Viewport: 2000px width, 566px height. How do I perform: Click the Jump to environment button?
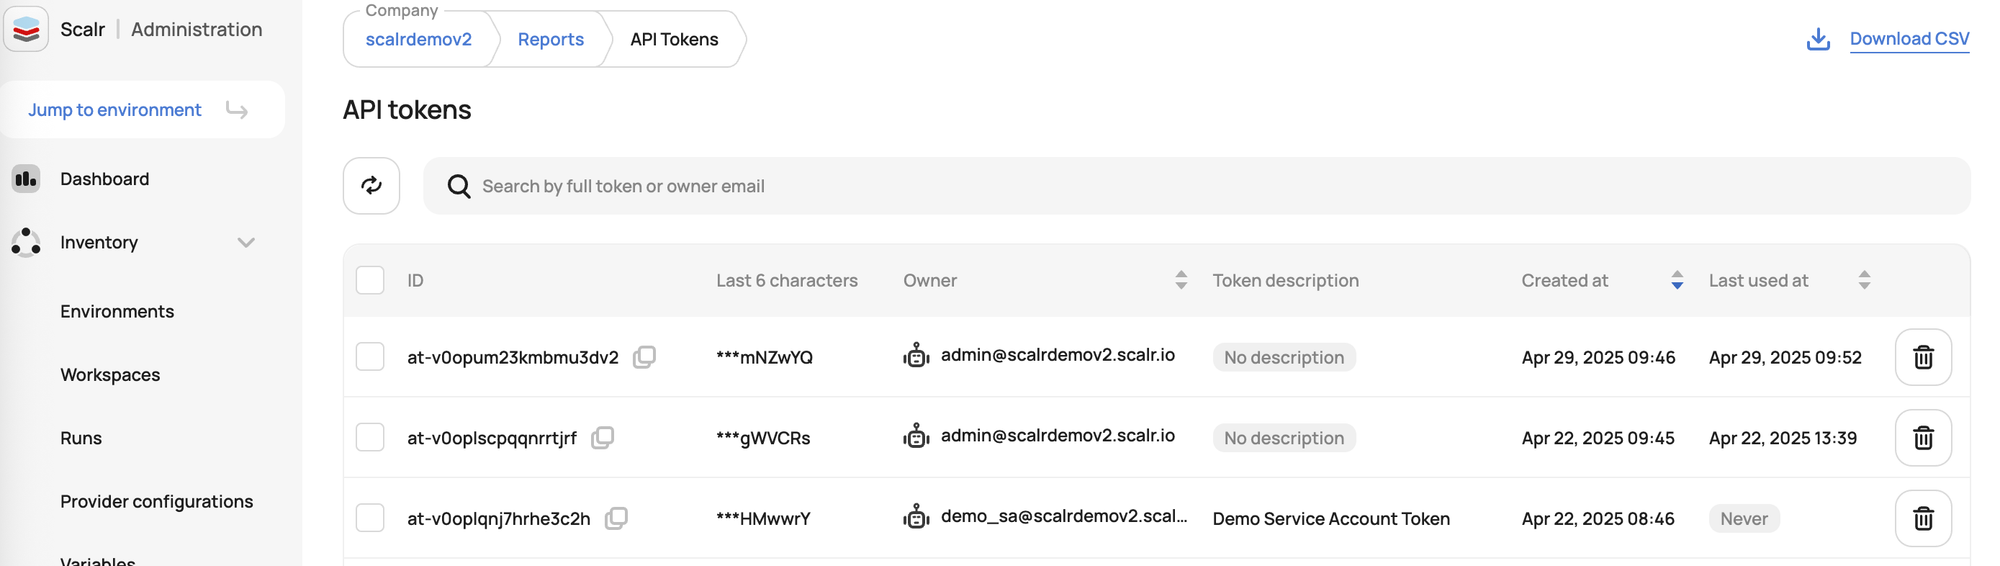pos(142,110)
